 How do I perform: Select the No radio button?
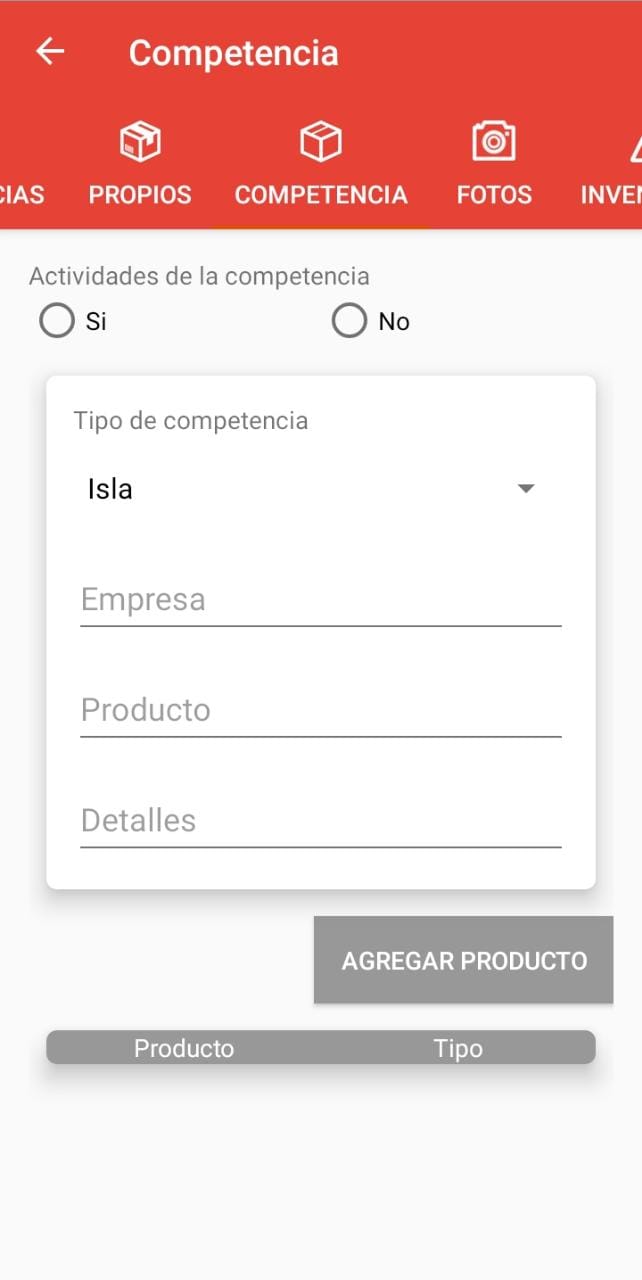[349, 321]
